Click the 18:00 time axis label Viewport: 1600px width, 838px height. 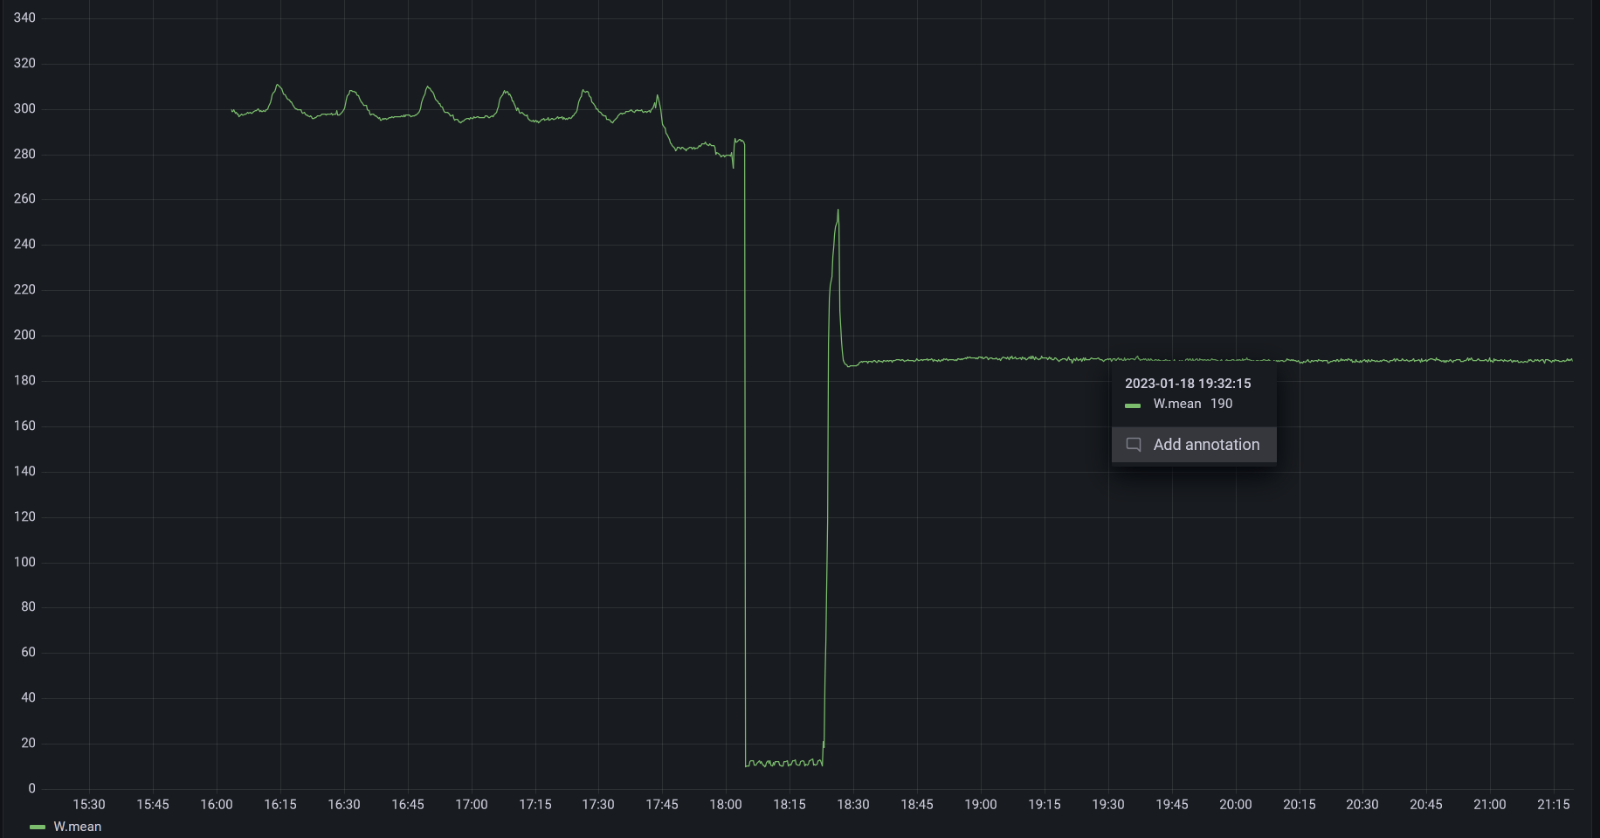point(726,804)
